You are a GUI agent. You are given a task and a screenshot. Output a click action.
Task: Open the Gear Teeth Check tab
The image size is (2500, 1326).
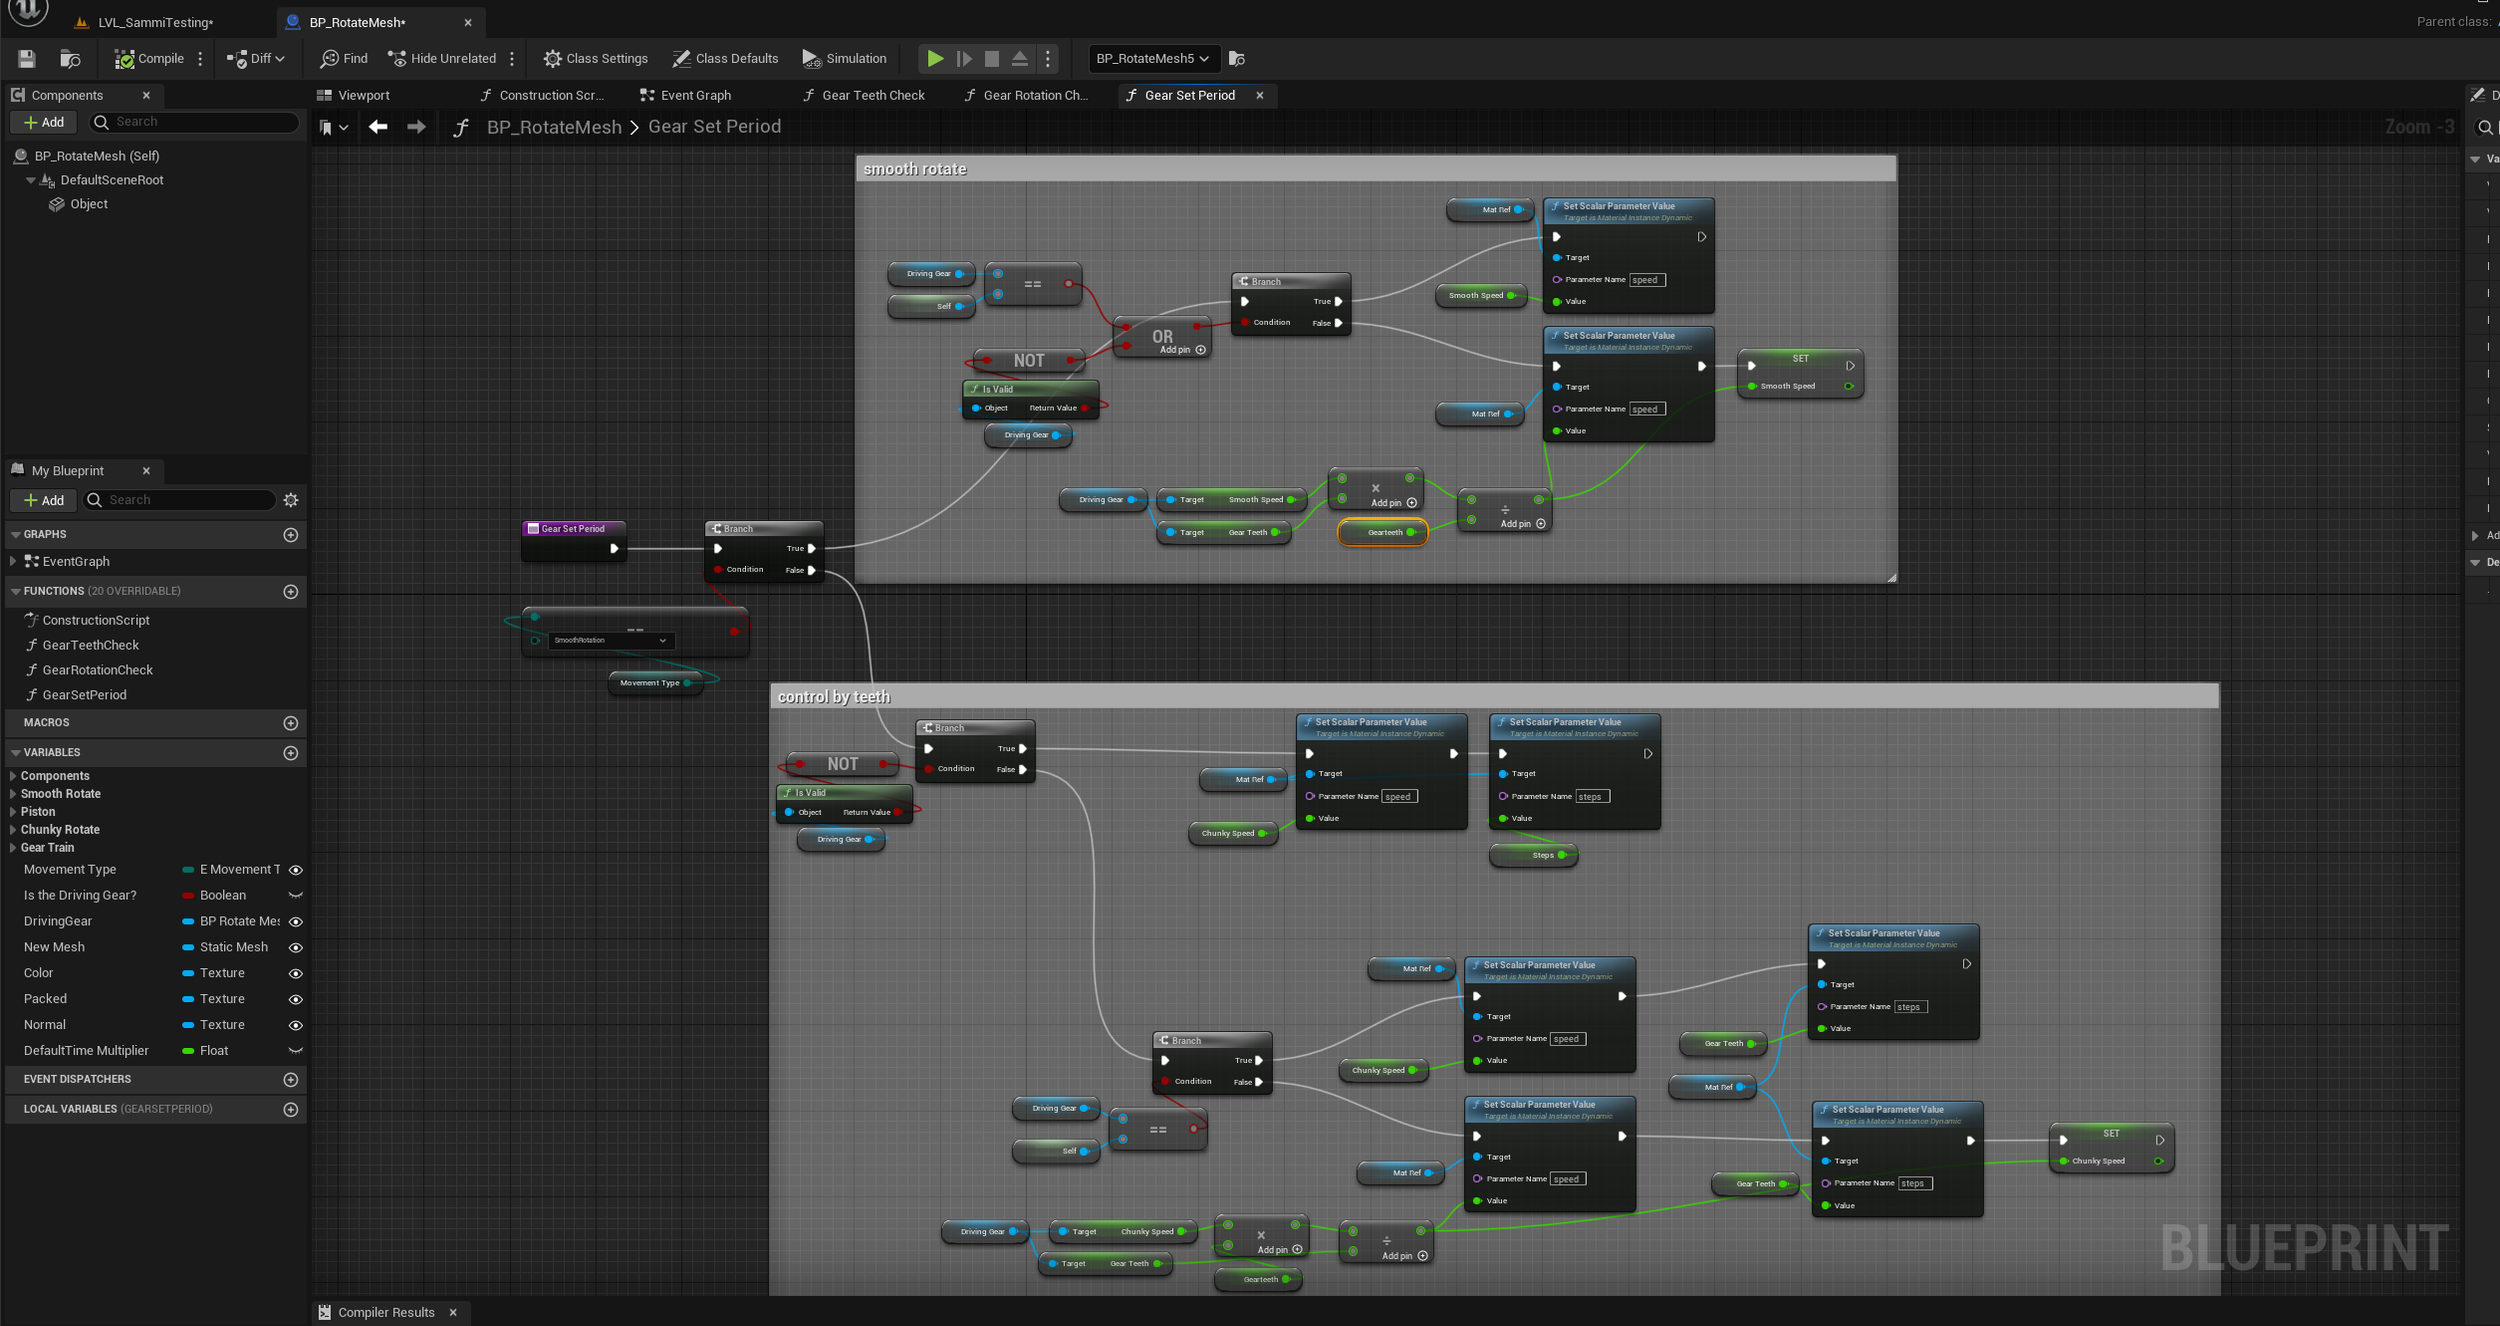pos(872,95)
